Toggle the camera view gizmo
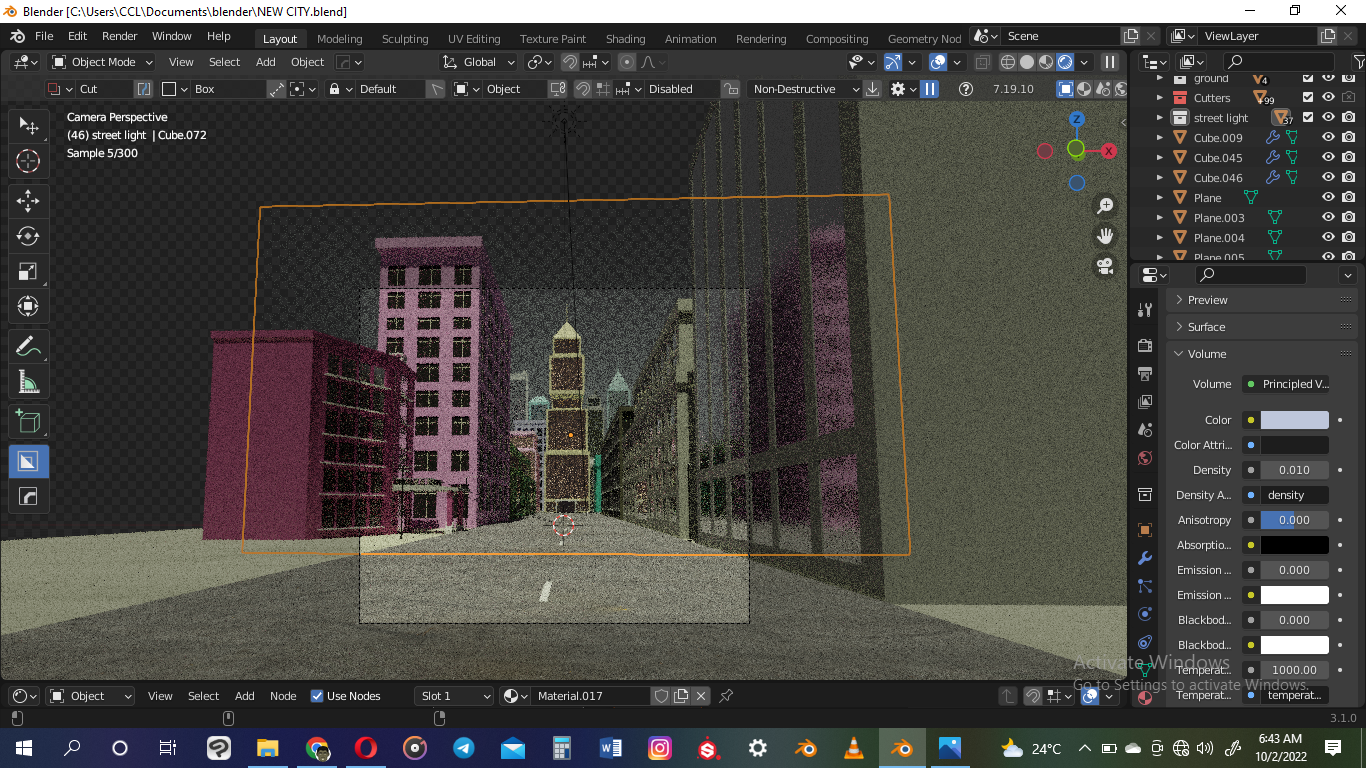1366x768 pixels. point(1105,266)
